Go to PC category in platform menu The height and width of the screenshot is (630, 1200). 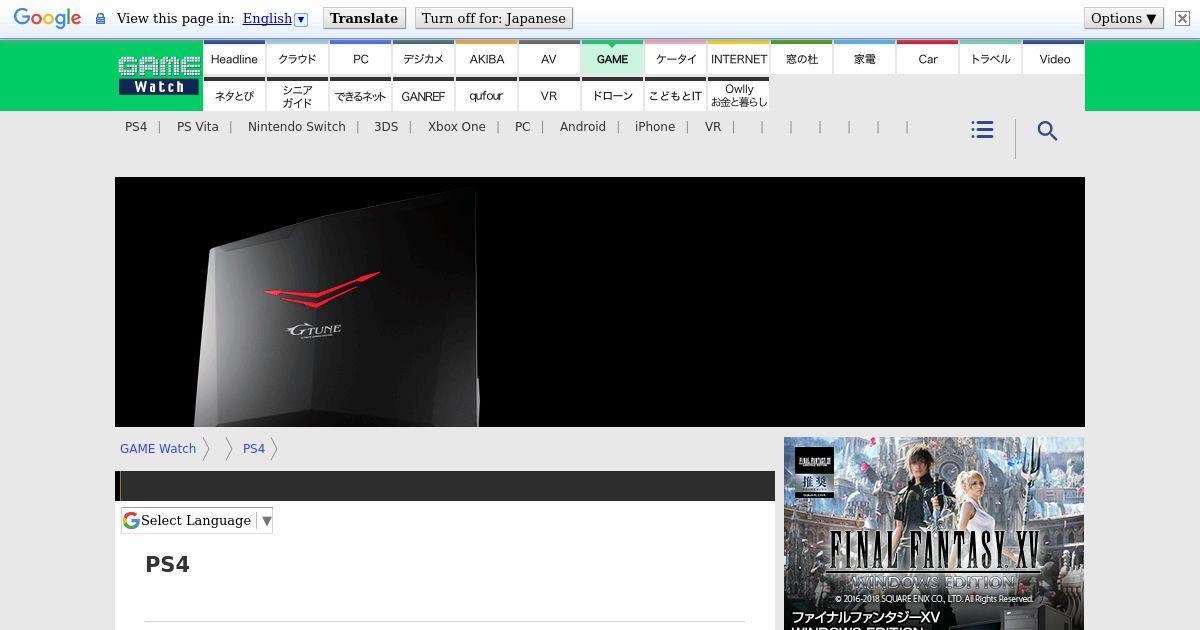click(523, 127)
